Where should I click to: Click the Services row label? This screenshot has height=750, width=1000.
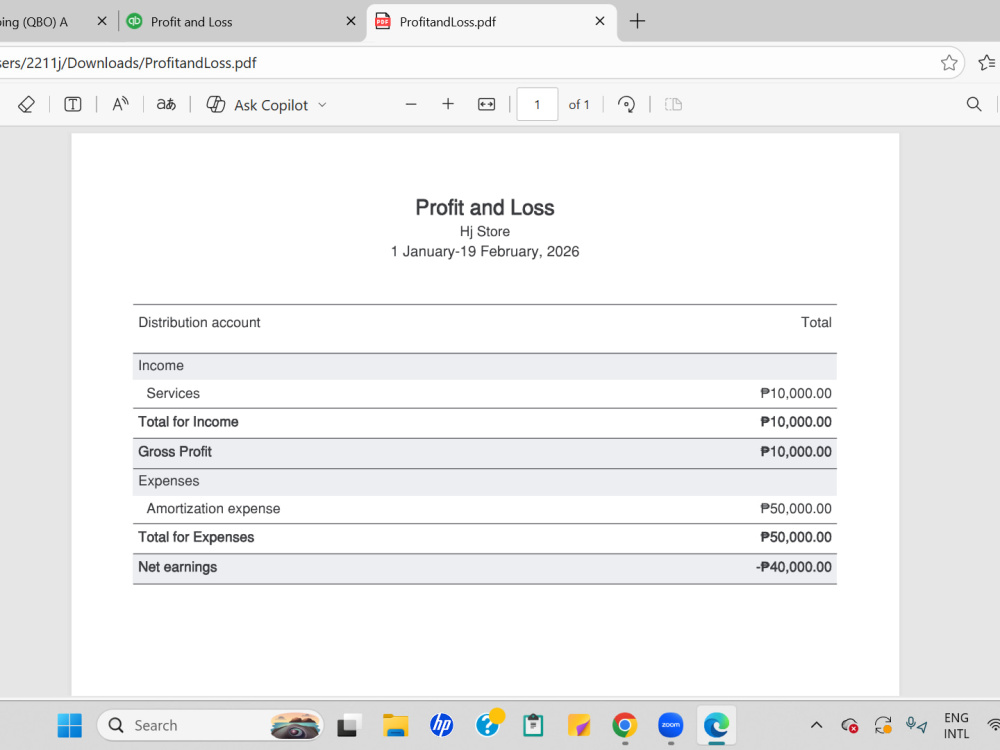pos(173,393)
